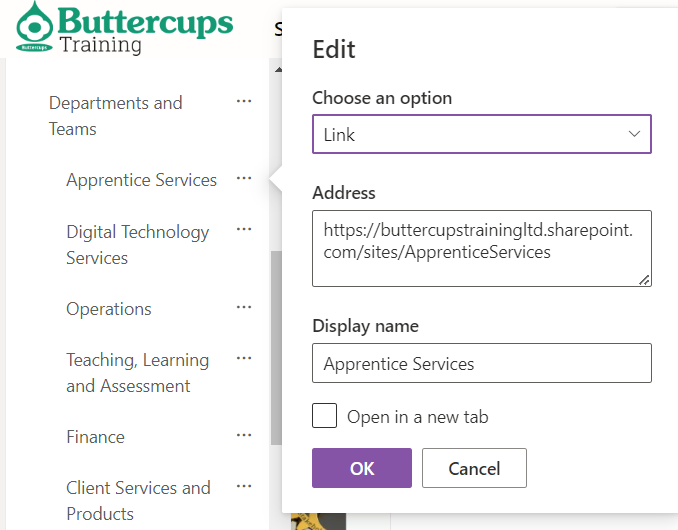Click the Buttercups Training logo
Viewport: 678px width, 530px height.
124,29
